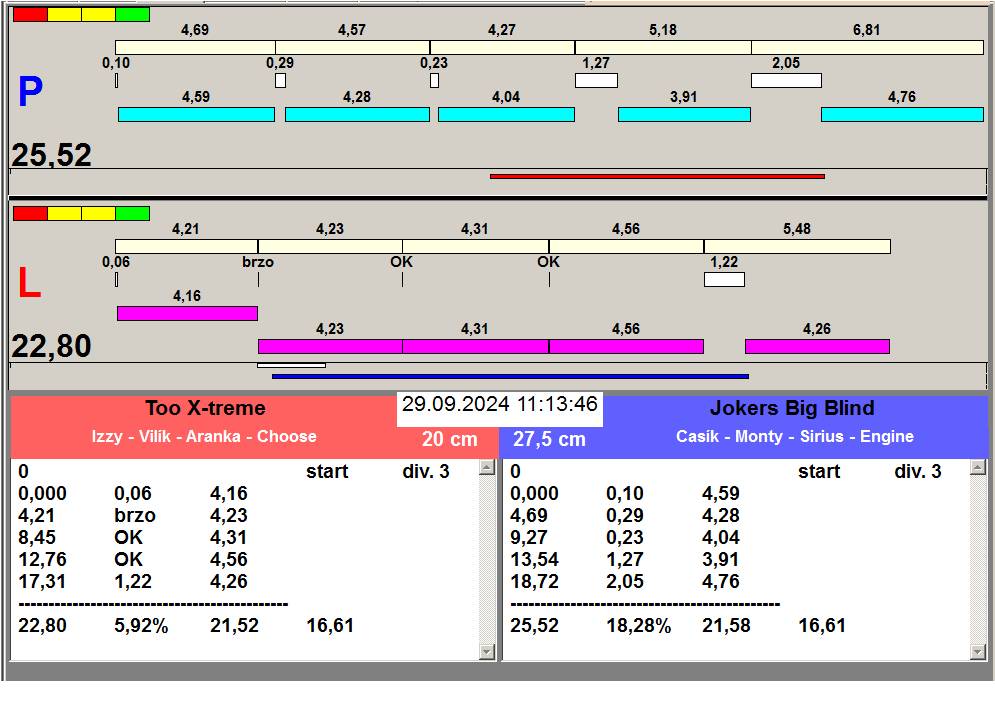
Task: Click the red line under lane P
Action: click(x=657, y=176)
